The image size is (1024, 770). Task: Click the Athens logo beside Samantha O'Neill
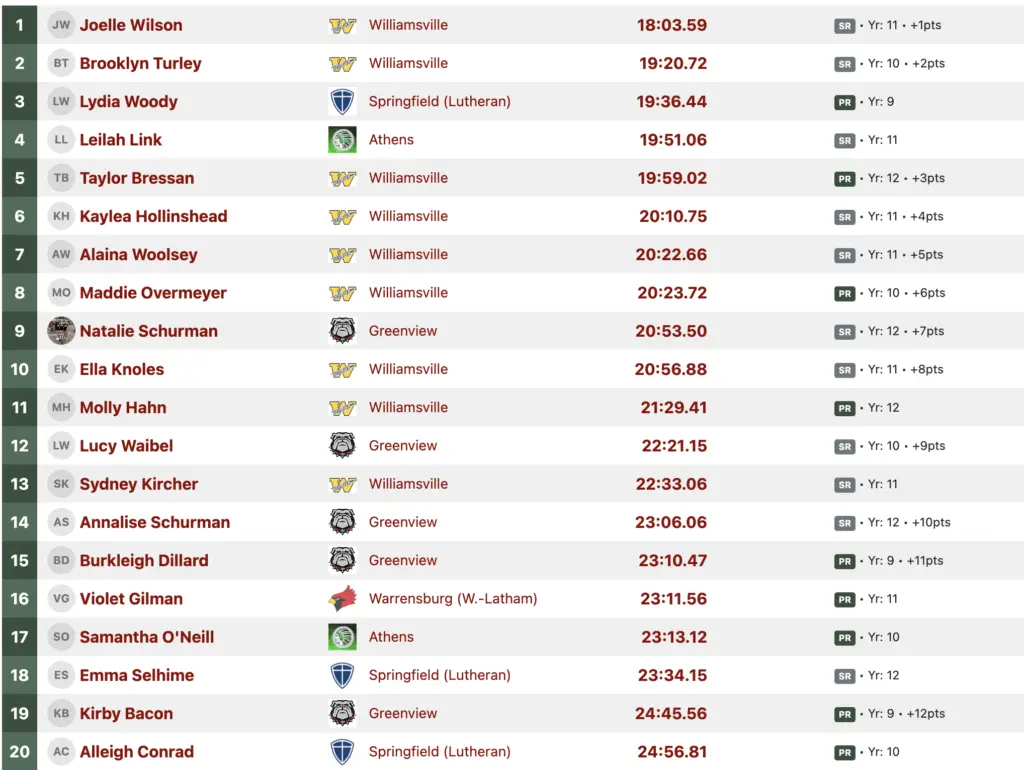[x=343, y=637]
